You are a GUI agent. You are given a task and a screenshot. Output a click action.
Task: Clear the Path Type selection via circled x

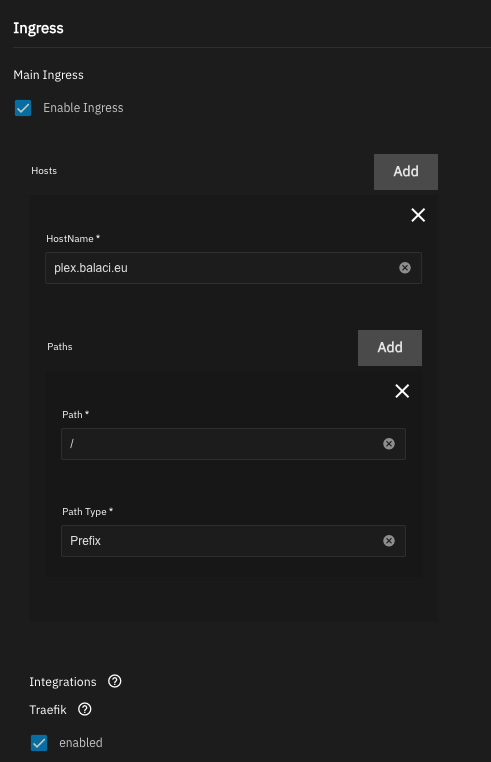pos(389,541)
